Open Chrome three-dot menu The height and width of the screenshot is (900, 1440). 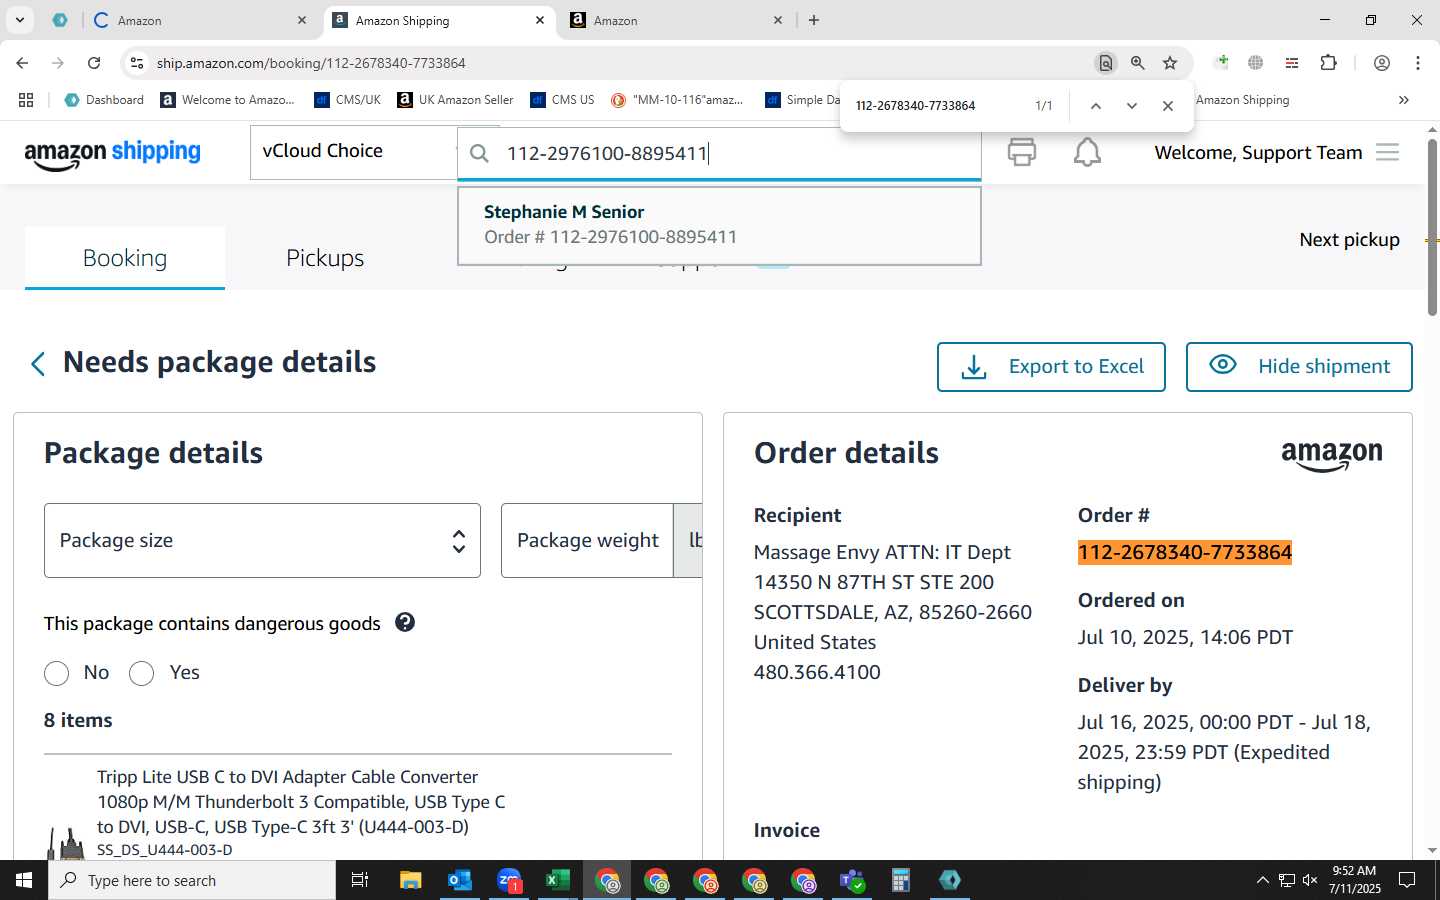(1418, 63)
